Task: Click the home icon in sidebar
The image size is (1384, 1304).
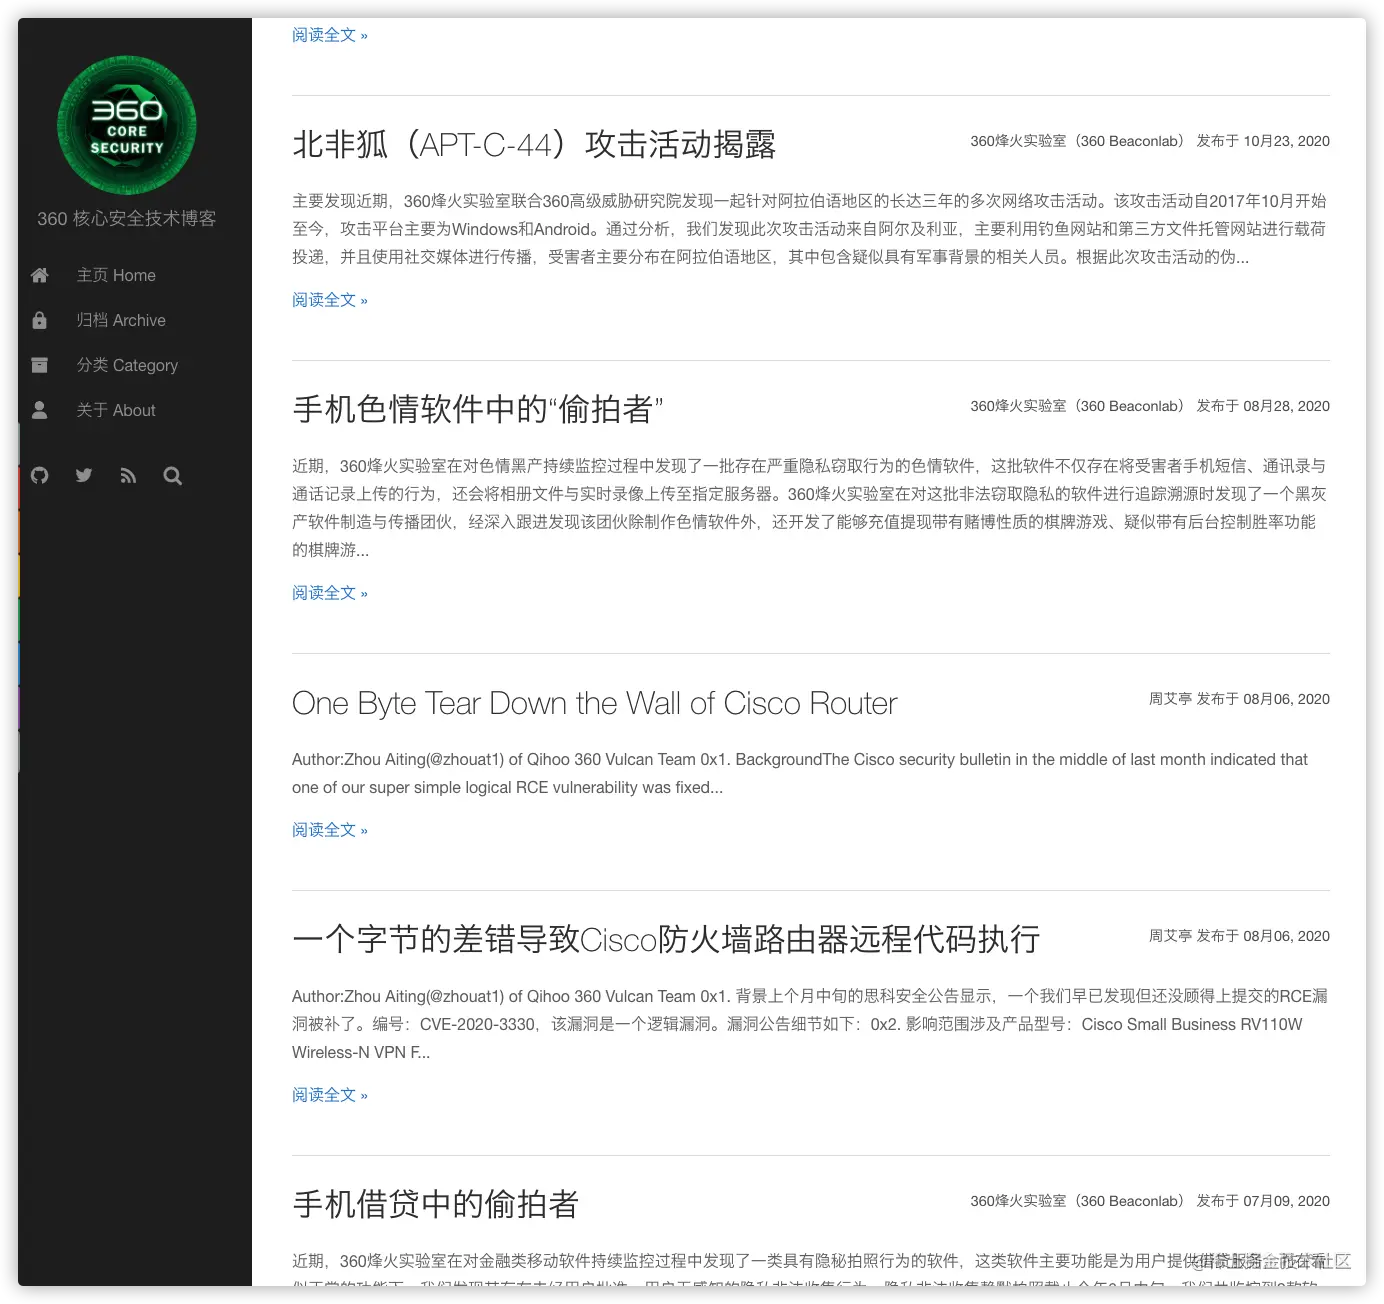Action: pos(40,275)
